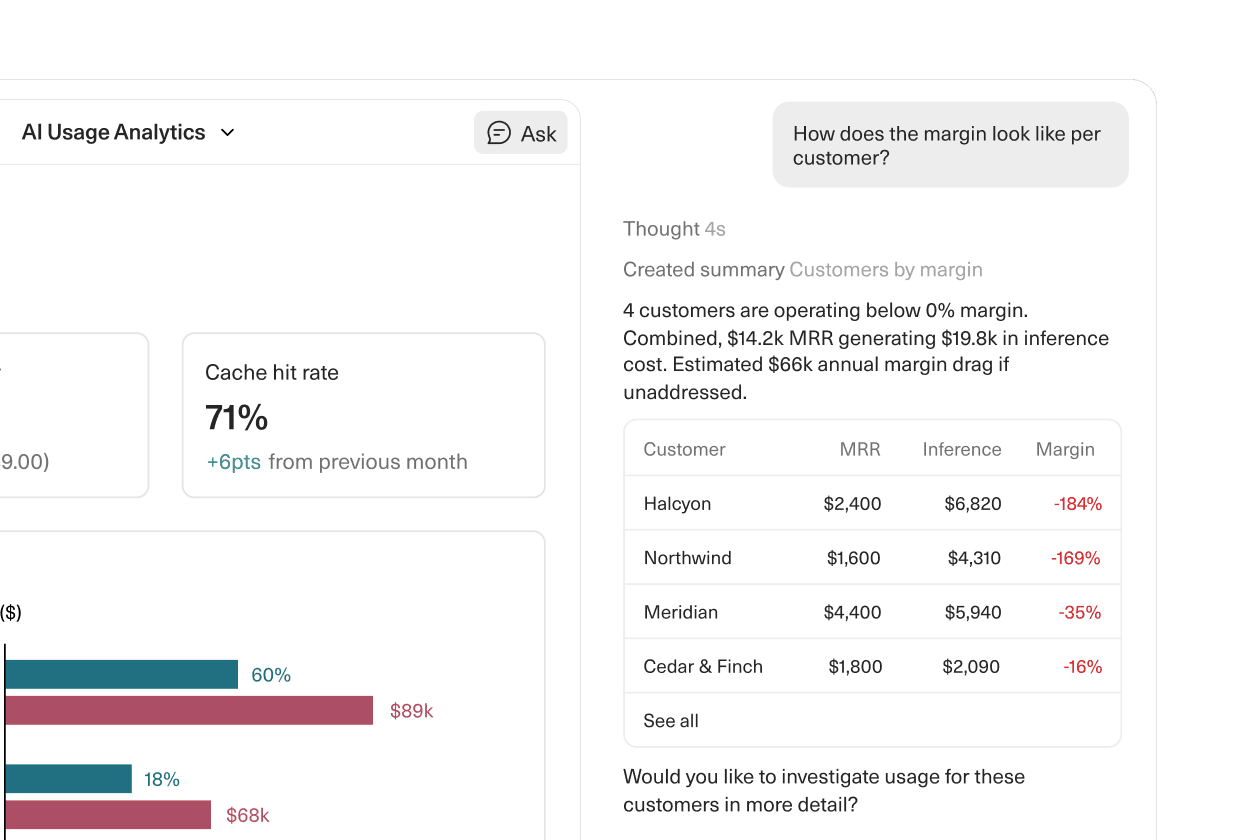The image size is (1236, 840).
Task: Click the Inference column header
Action: pos(962,449)
